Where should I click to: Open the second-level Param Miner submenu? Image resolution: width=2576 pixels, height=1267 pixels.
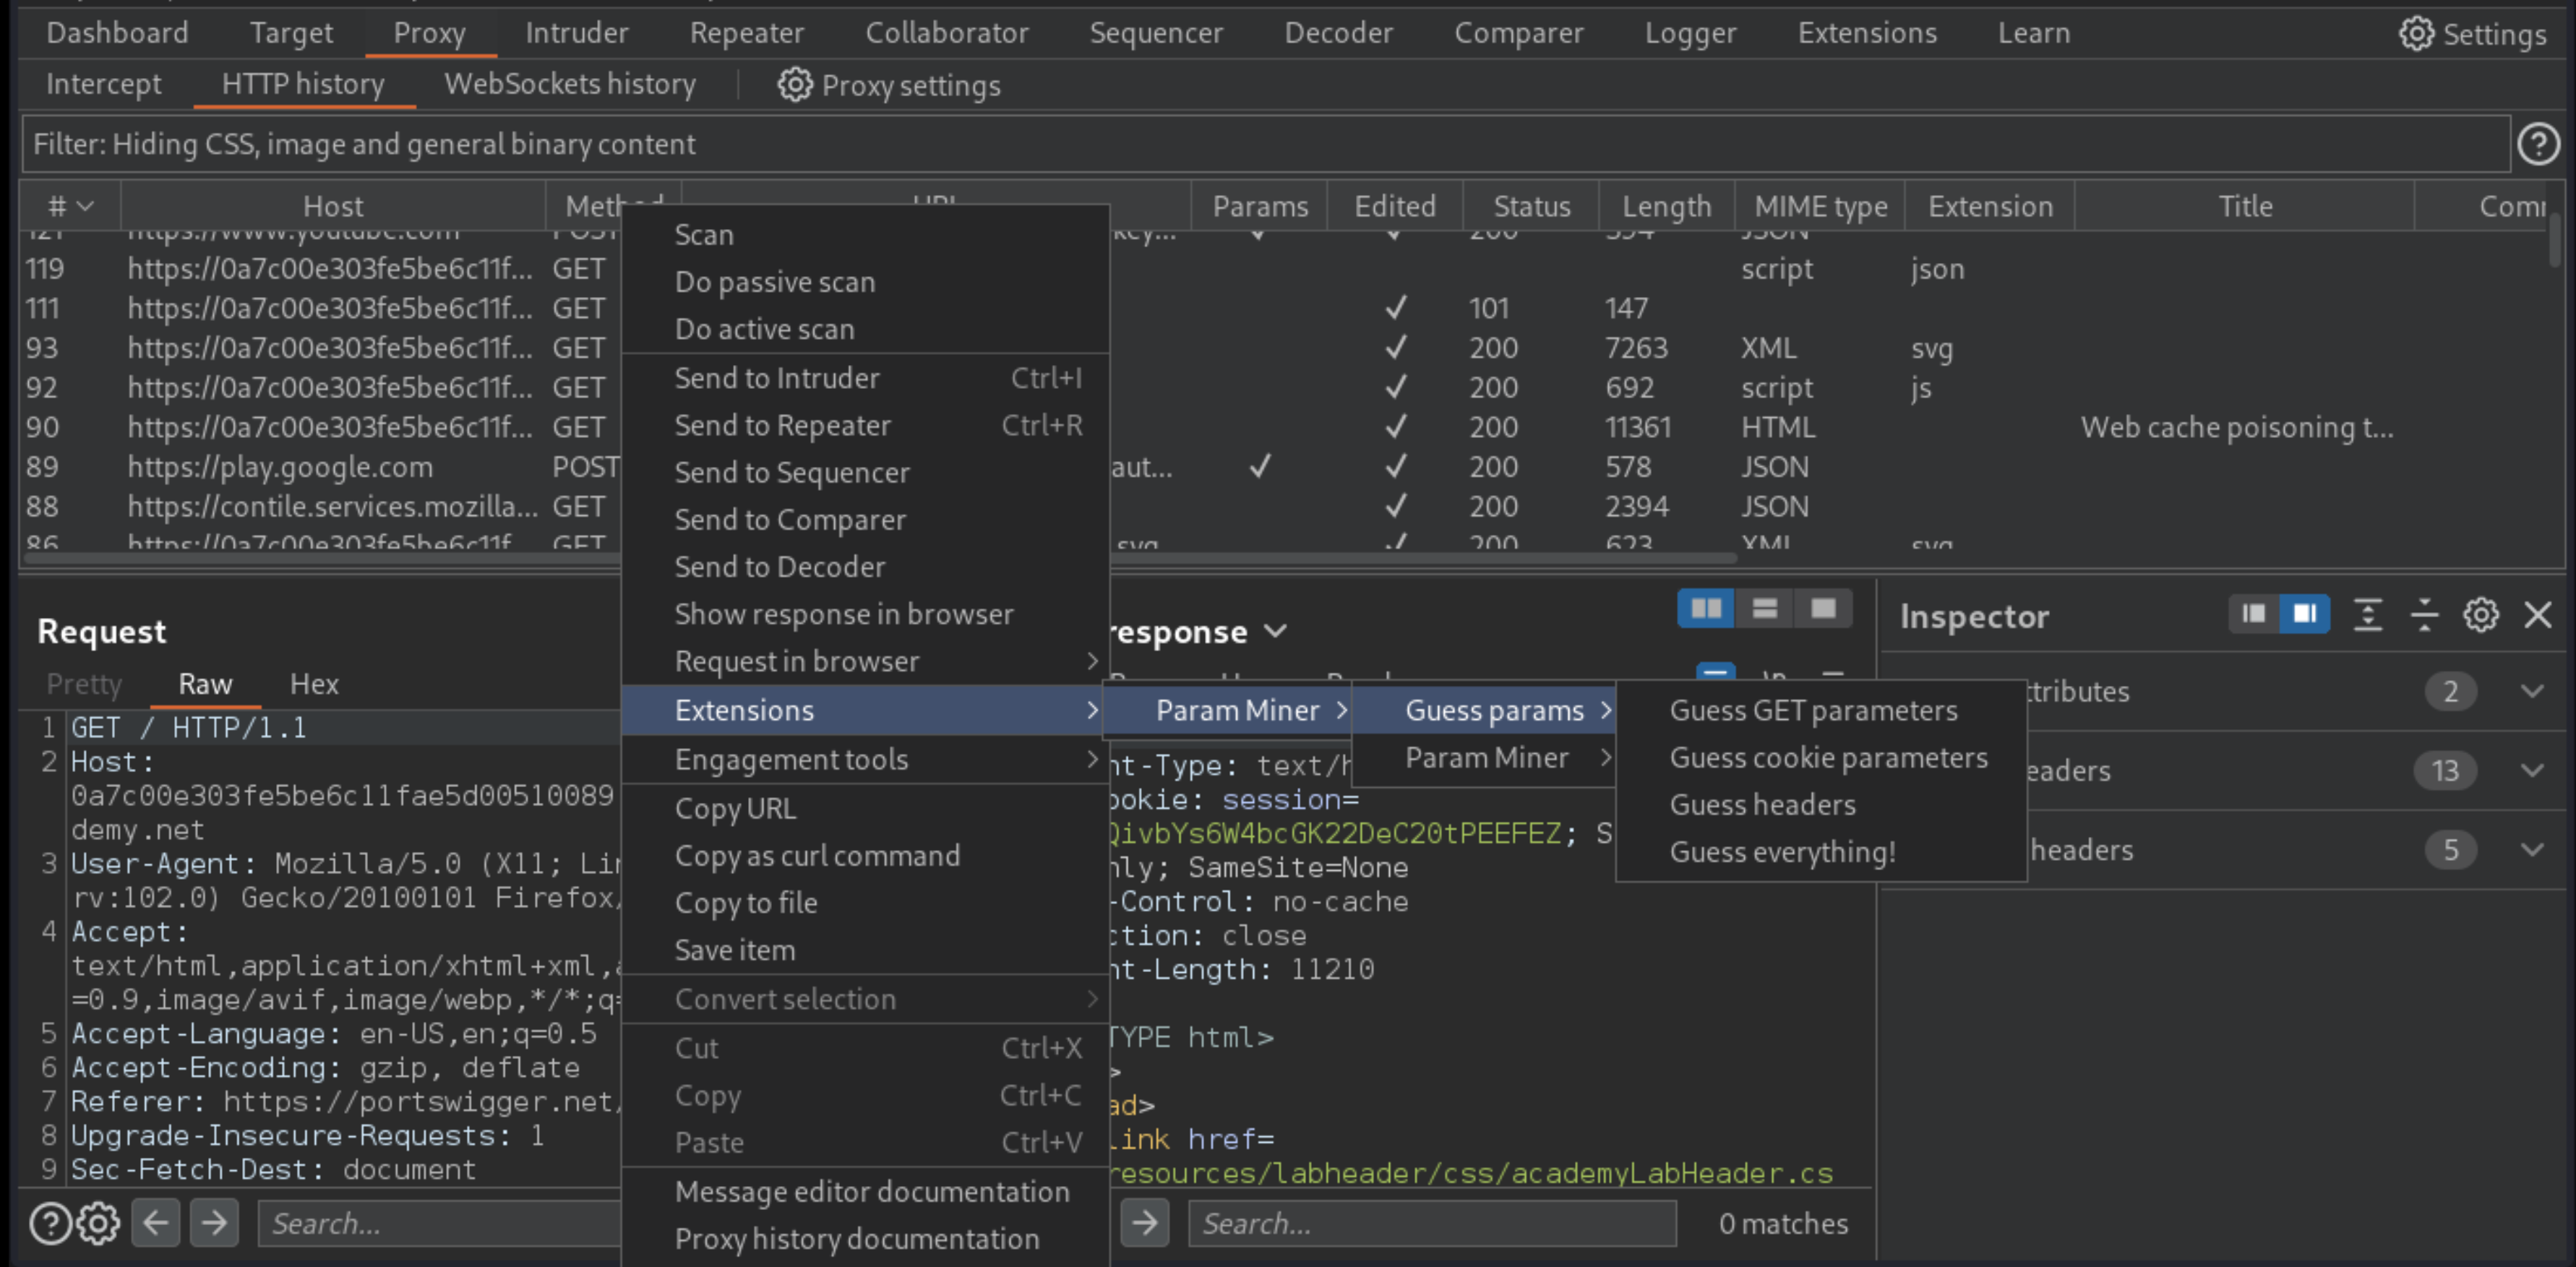tap(1484, 758)
